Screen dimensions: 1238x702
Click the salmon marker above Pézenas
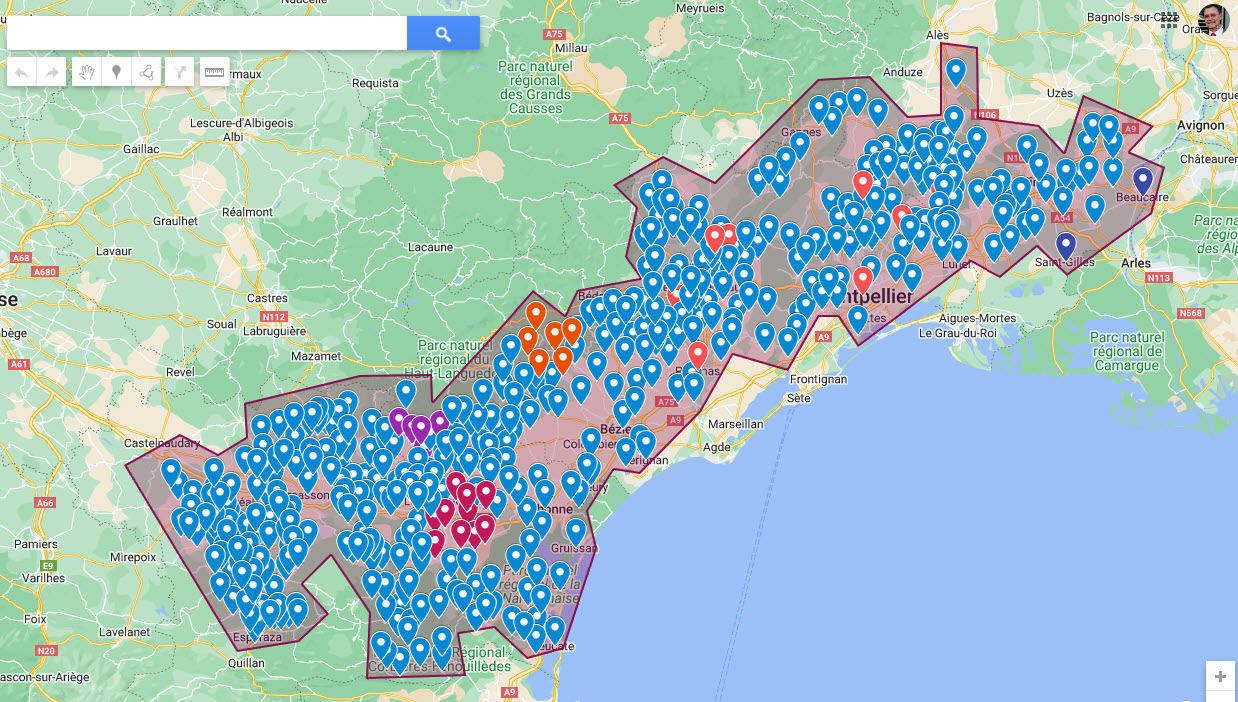(x=698, y=354)
